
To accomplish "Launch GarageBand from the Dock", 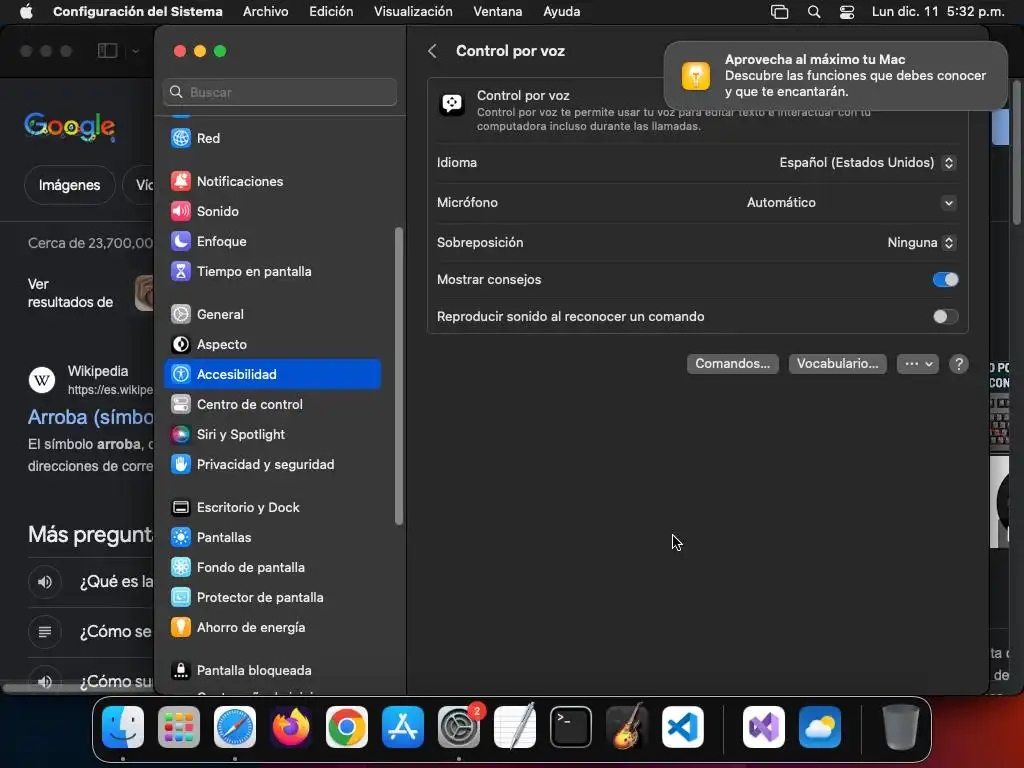I will [x=627, y=727].
